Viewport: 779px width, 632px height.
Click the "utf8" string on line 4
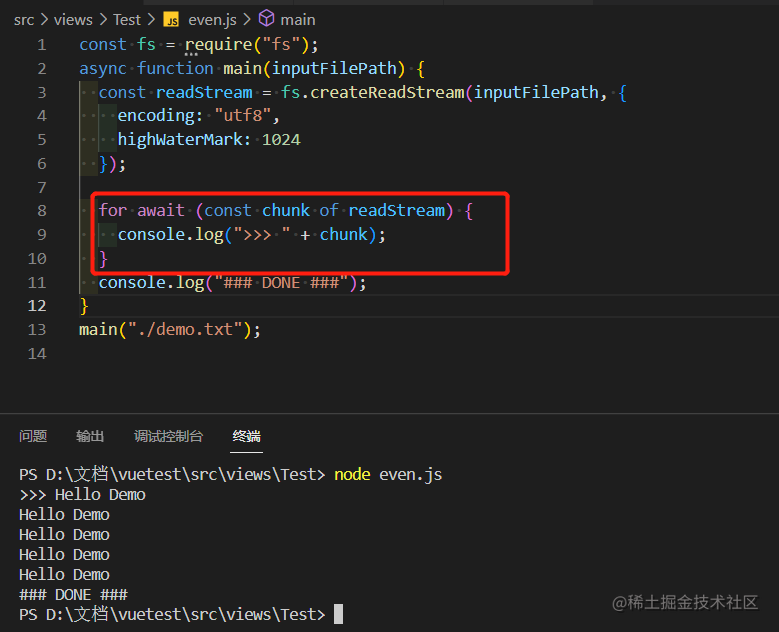[x=243, y=116]
